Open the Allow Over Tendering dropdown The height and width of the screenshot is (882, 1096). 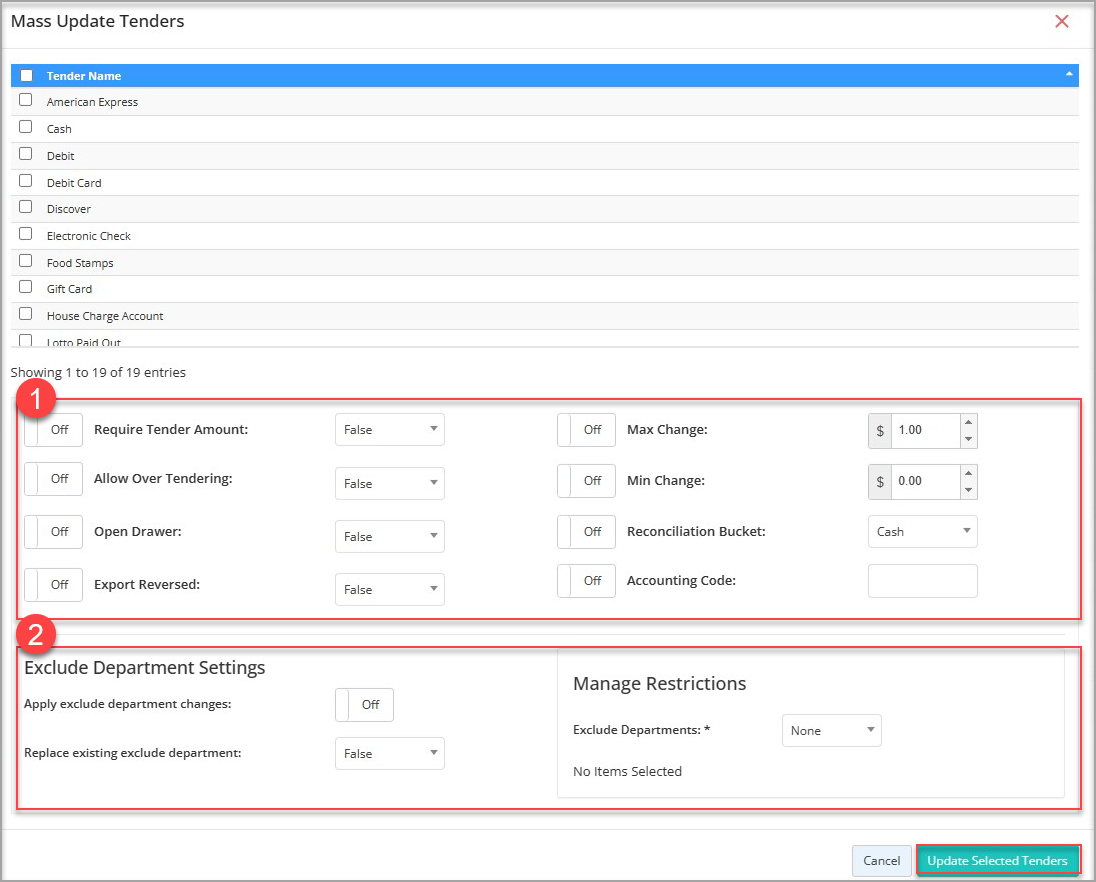(x=390, y=484)
